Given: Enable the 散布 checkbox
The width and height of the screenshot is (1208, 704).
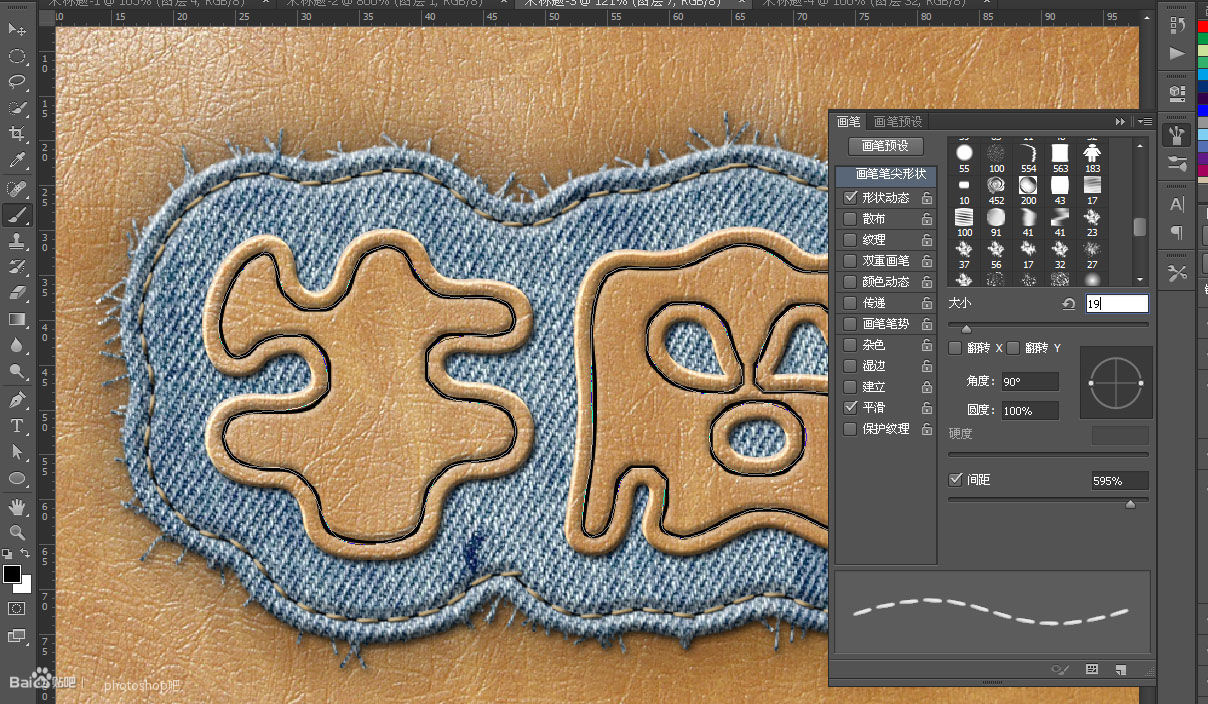Looking at the screenshot, I should (x=850, y=219).
